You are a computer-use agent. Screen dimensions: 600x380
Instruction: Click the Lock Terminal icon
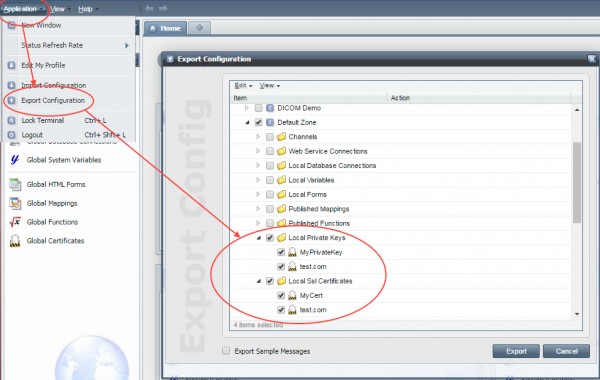pos(11,121)
